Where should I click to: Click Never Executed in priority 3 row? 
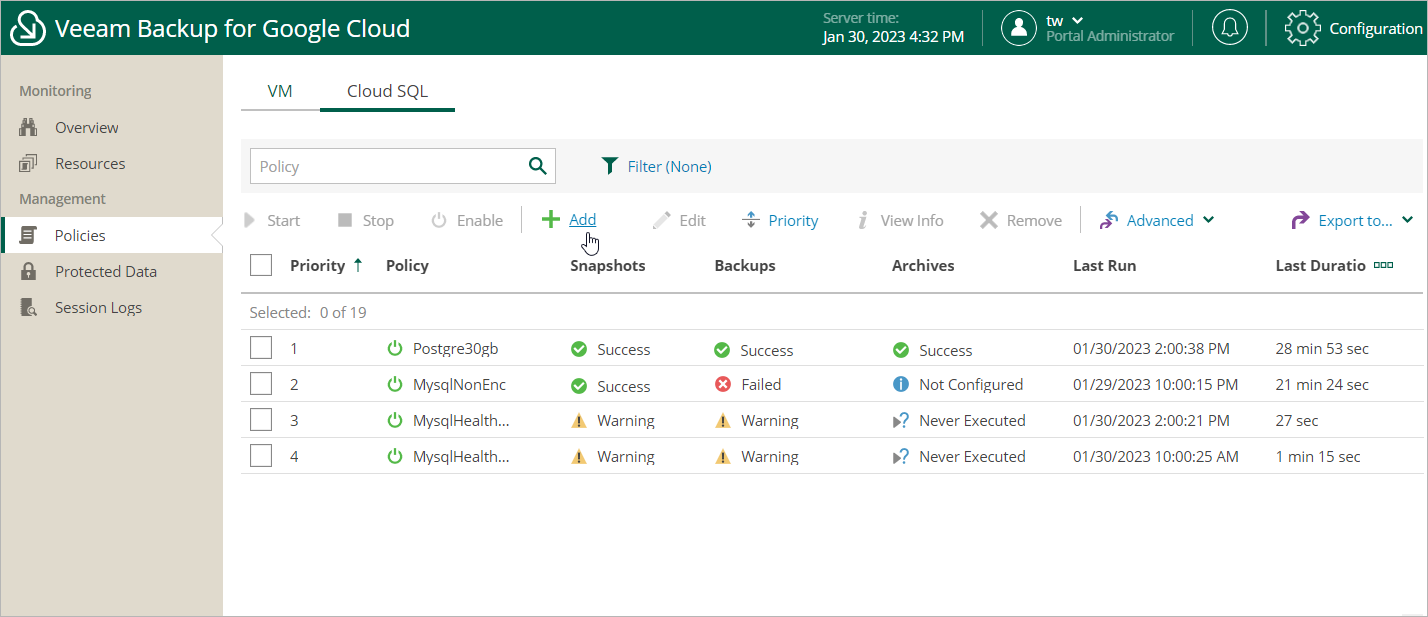972,420
